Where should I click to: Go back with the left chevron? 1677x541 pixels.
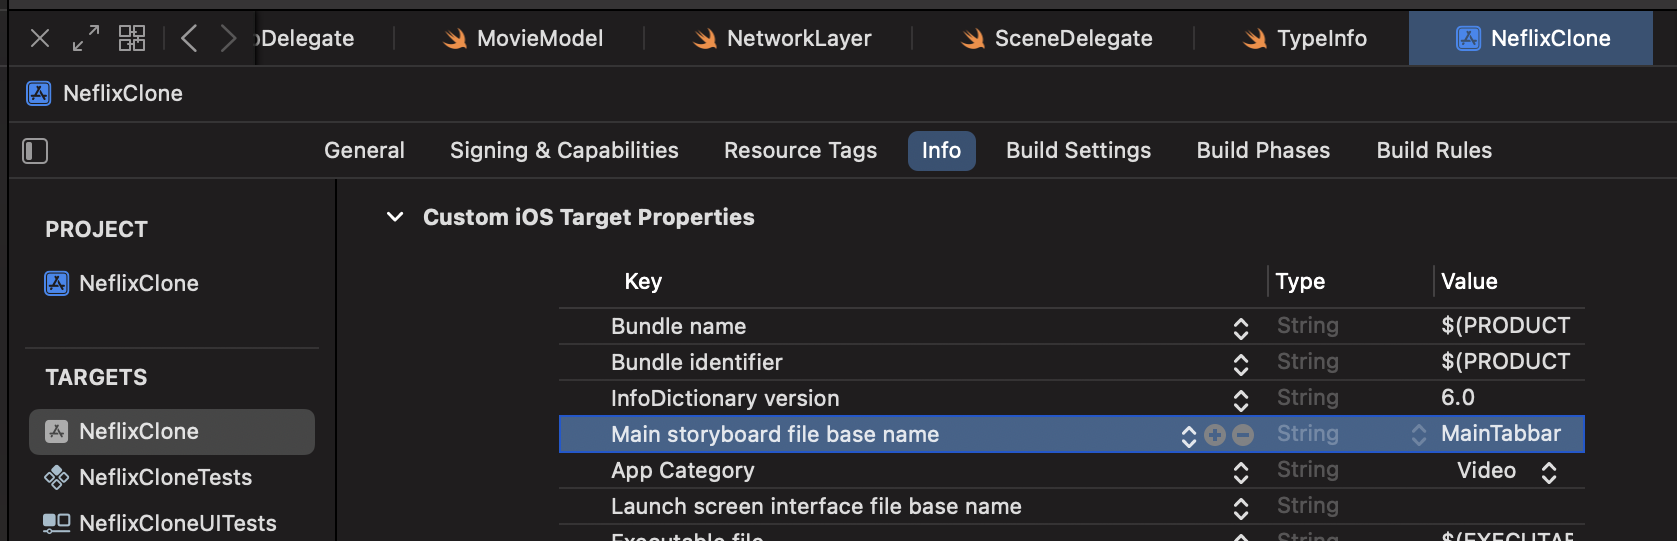189,38
